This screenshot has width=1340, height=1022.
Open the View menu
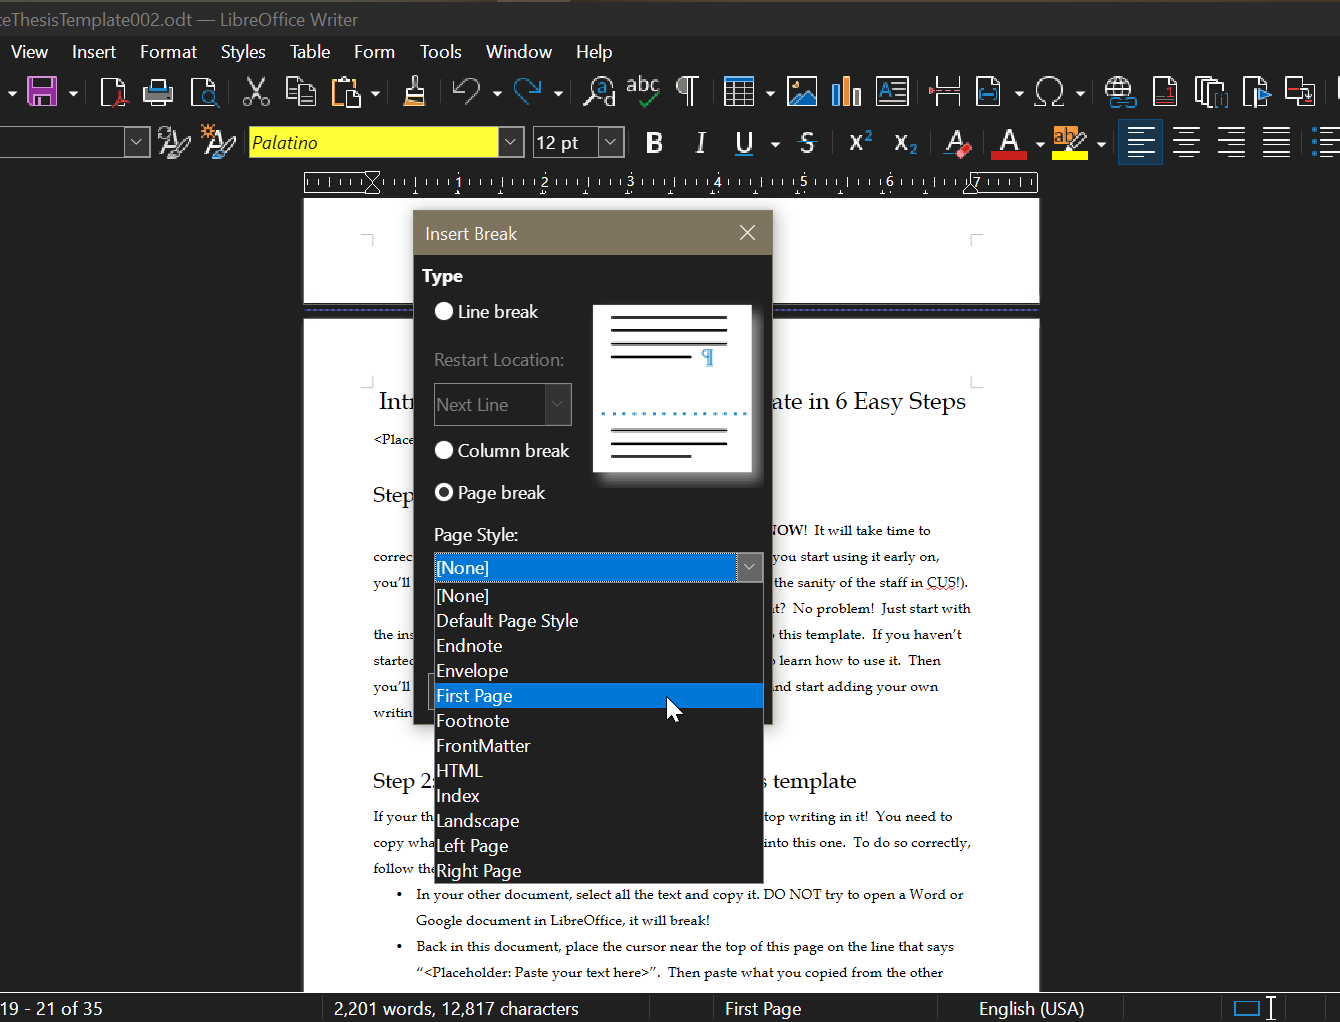[29, 52]
